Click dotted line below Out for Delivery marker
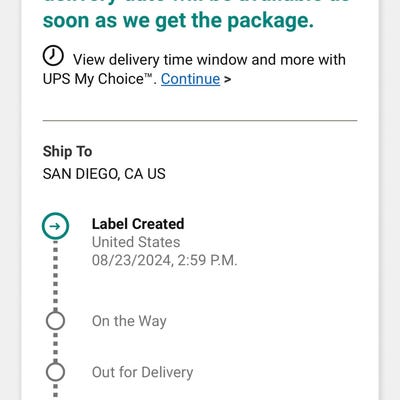Viewport: 400px width, 400px height. pyautogui.click(x=55, y=391)
